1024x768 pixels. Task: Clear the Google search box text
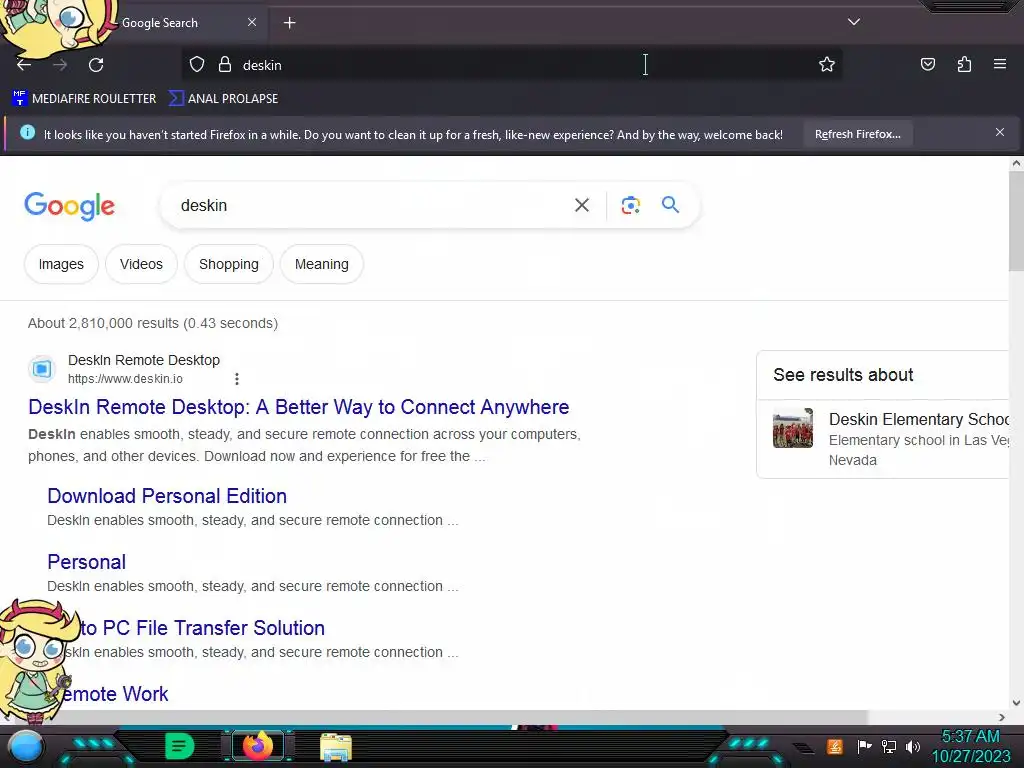pos(582,205)
